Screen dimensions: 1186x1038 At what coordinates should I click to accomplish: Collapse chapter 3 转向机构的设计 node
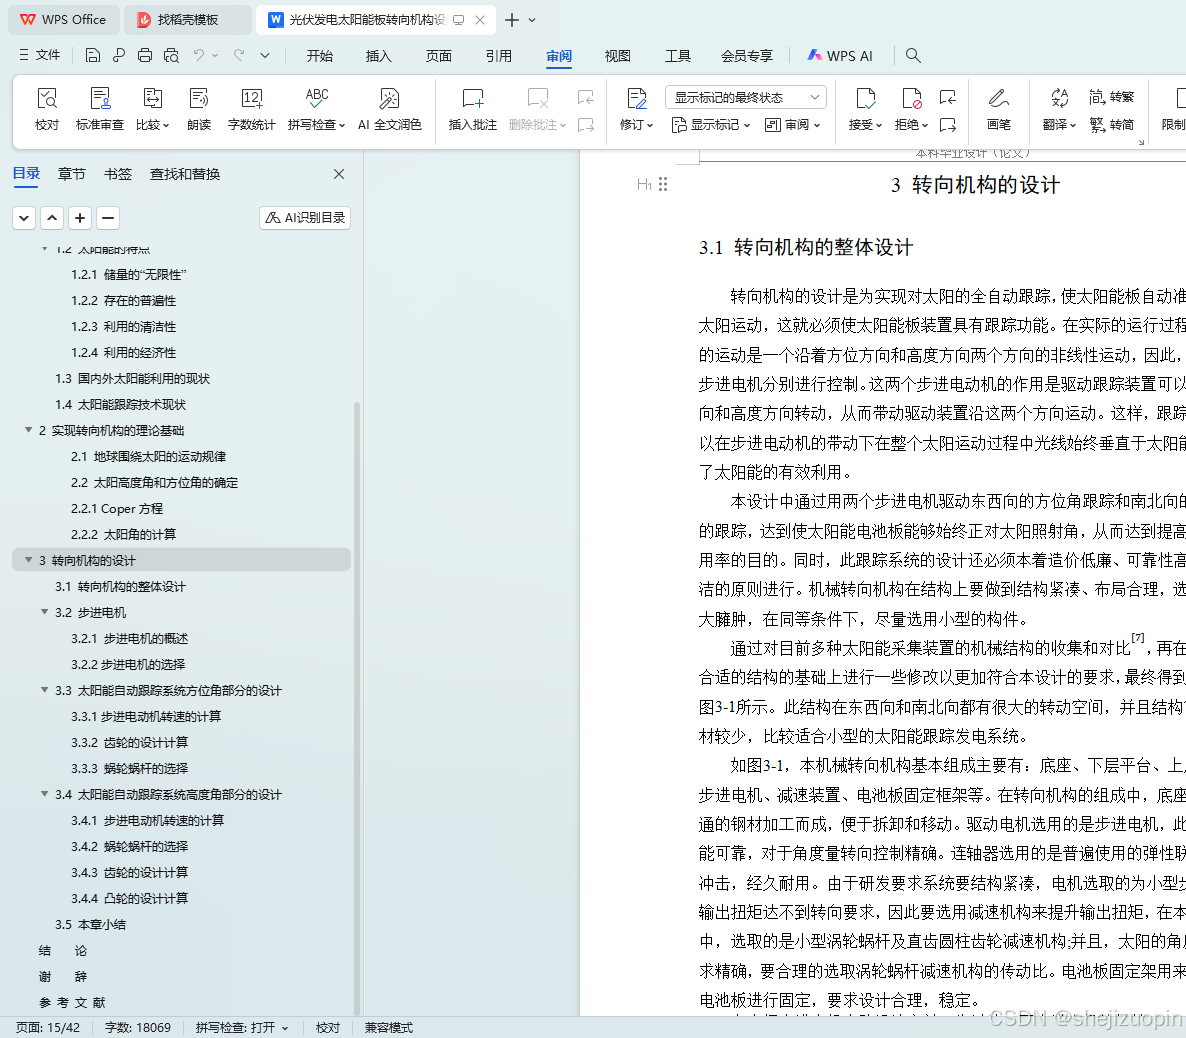pos(29,560)
